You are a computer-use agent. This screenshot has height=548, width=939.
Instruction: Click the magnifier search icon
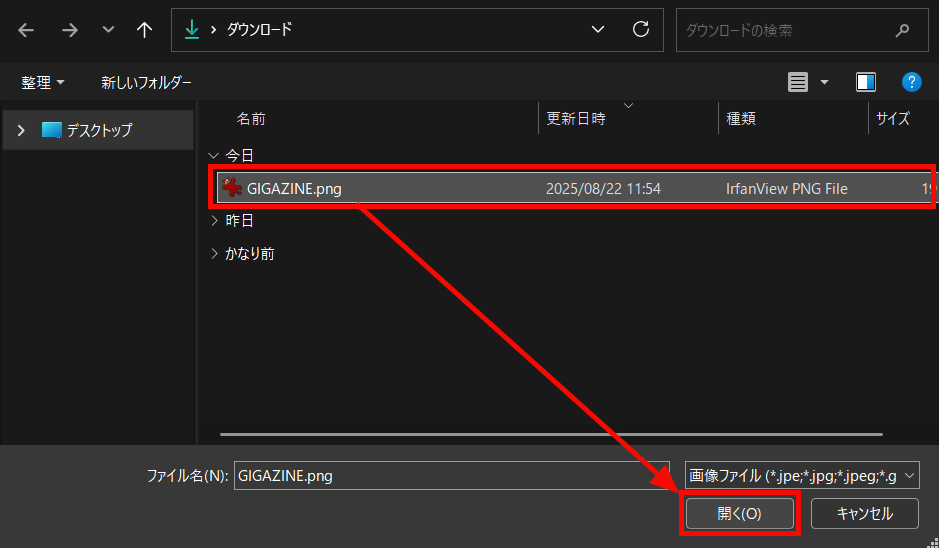coord(903,30)
